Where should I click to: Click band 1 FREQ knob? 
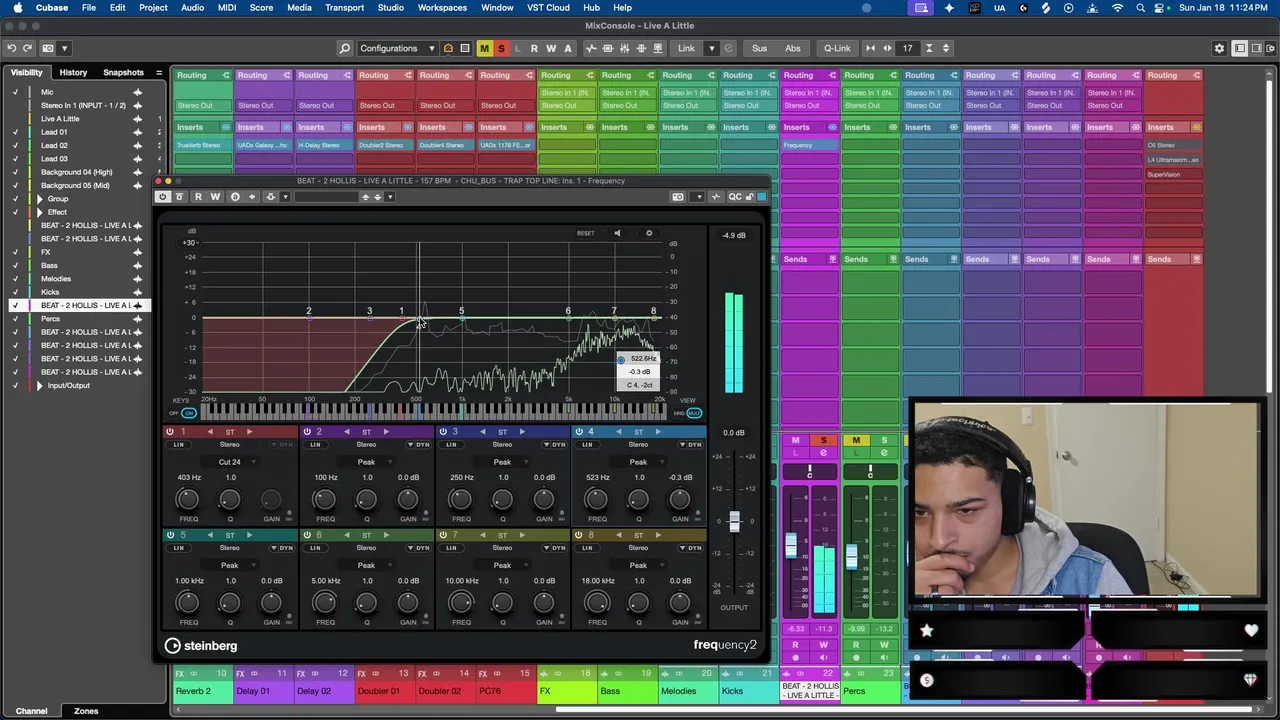click(x=187, y=499)
